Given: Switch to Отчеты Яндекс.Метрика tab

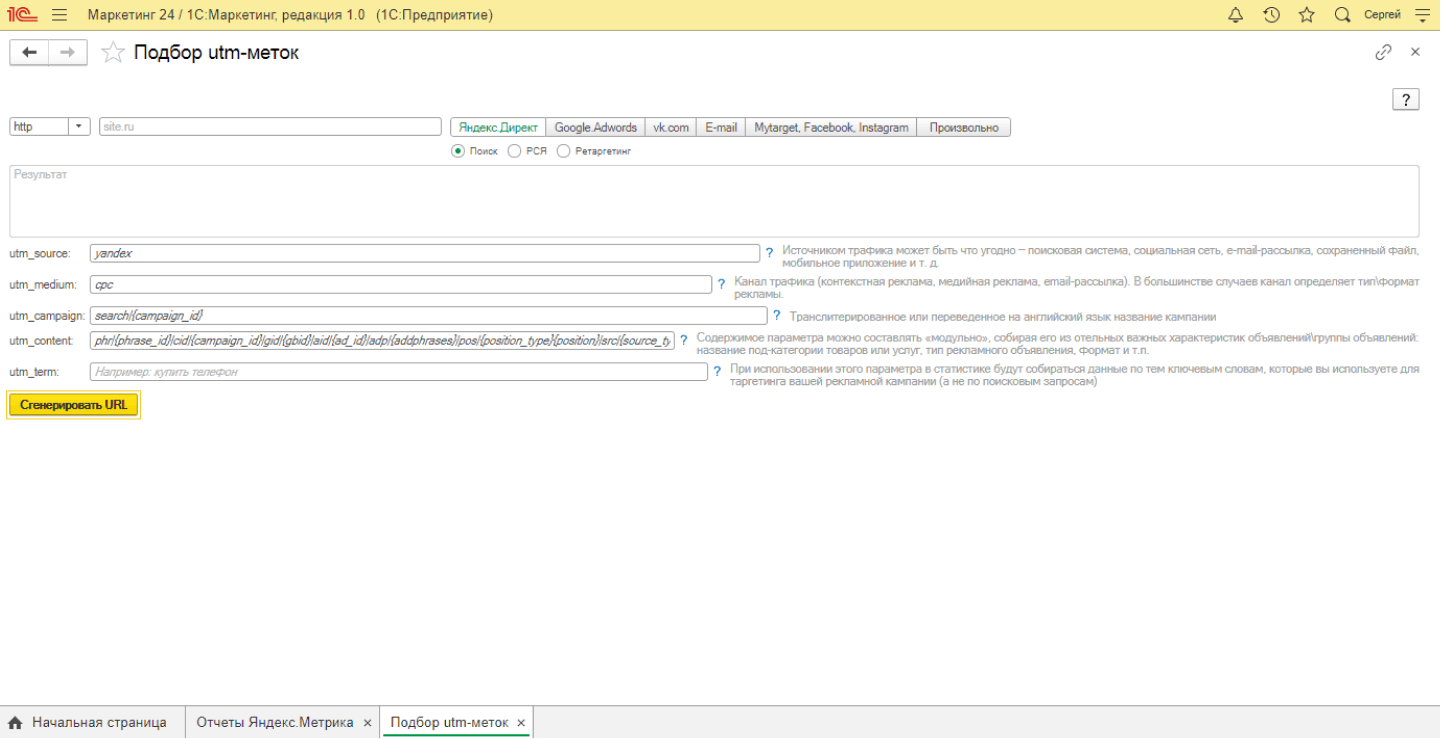Looking at the screenshot, I should pos(274,722).
